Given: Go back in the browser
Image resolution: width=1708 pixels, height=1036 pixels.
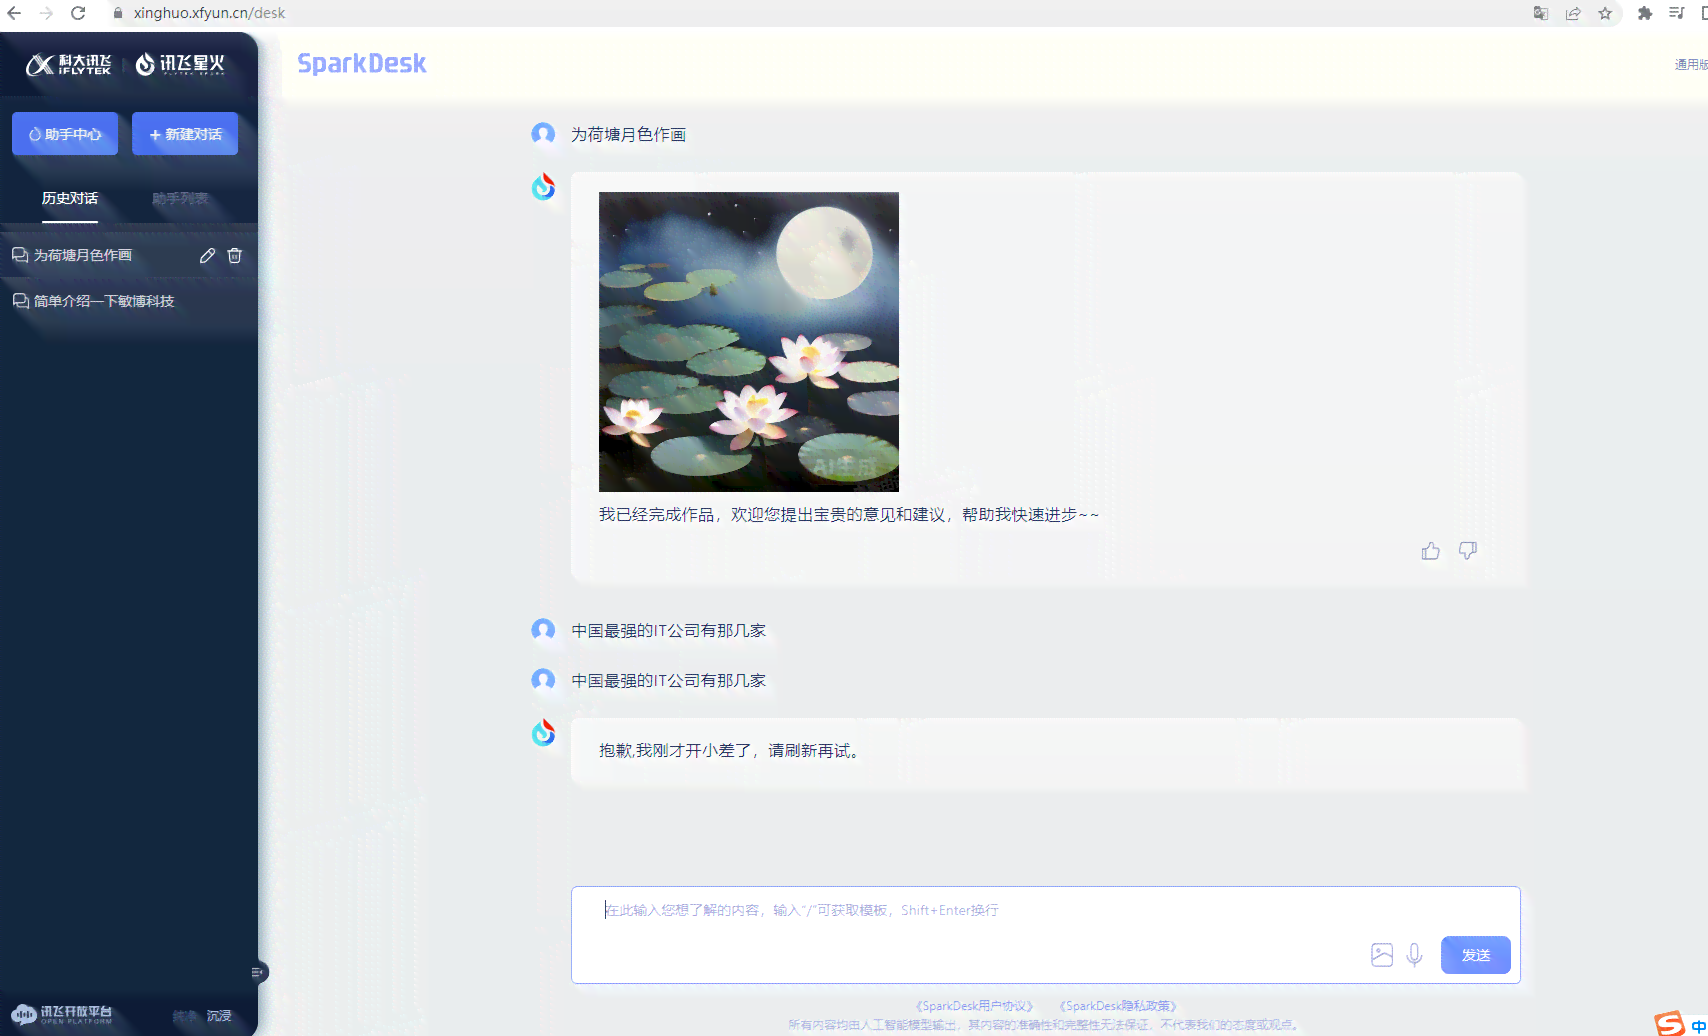Looking at the screenshot, I should (x=14, y=13).
